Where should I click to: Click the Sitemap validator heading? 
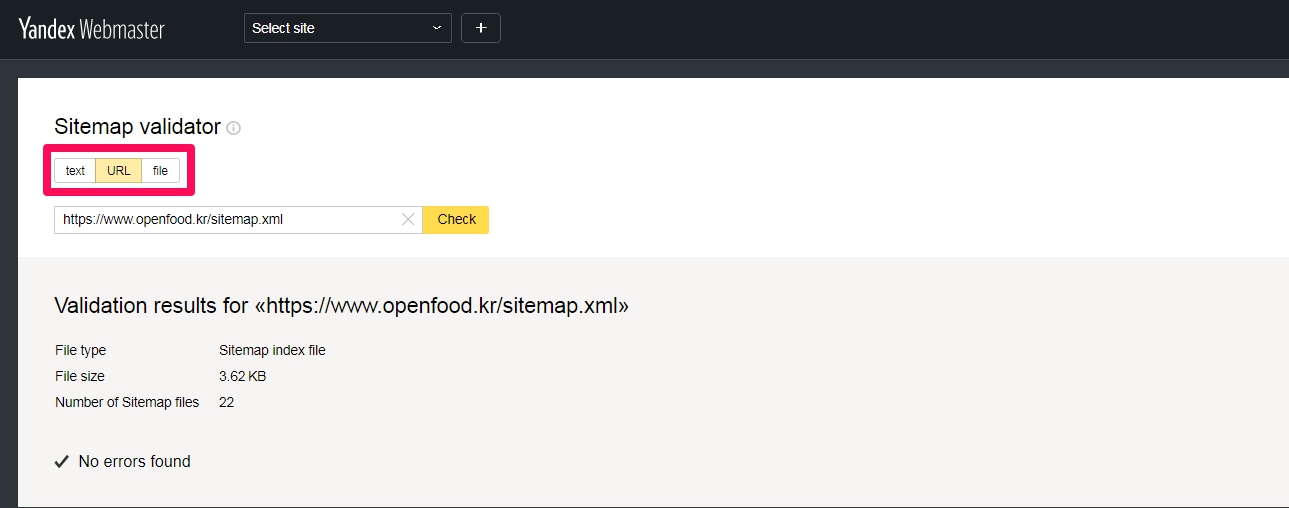[137, 127]
